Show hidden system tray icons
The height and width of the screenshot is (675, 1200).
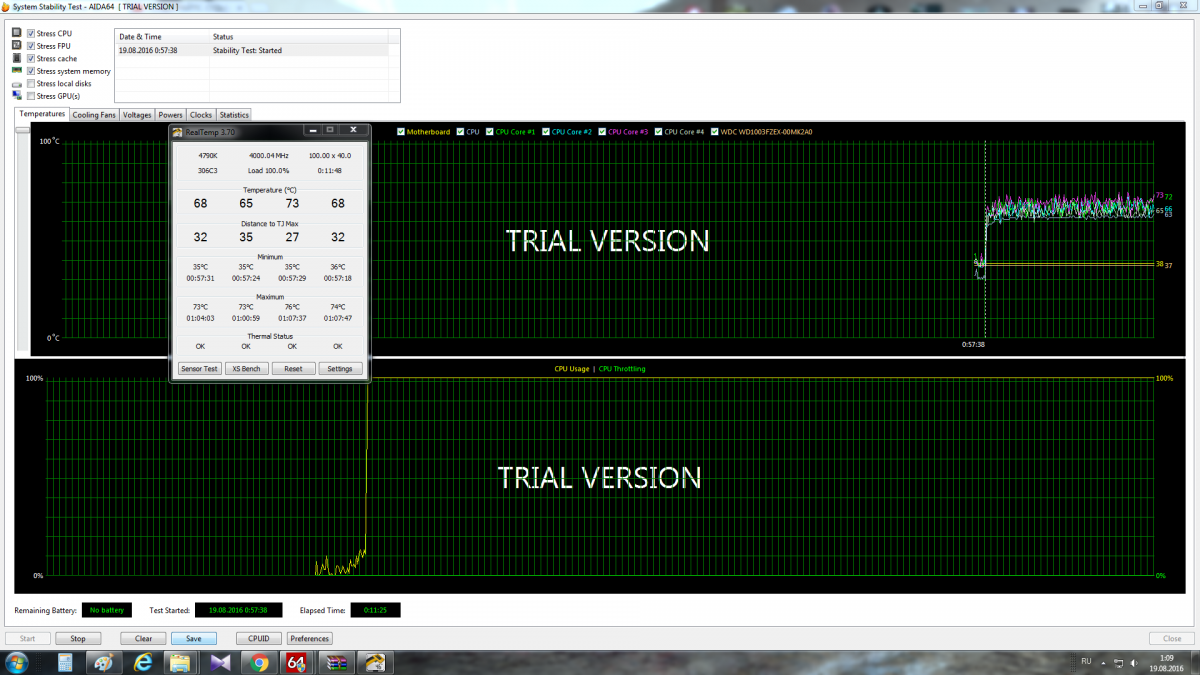click(x=1105, y=662)
